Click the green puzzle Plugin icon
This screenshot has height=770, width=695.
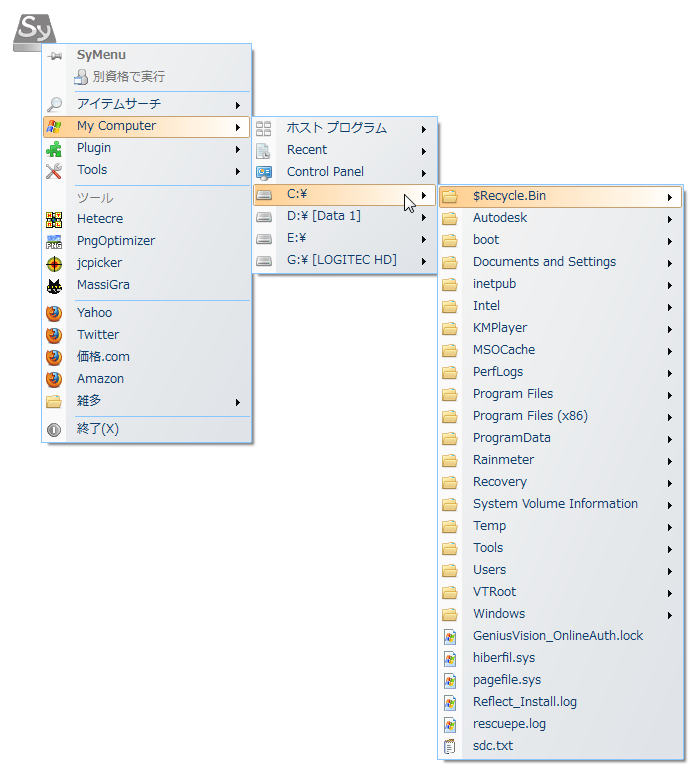(54, 149)
